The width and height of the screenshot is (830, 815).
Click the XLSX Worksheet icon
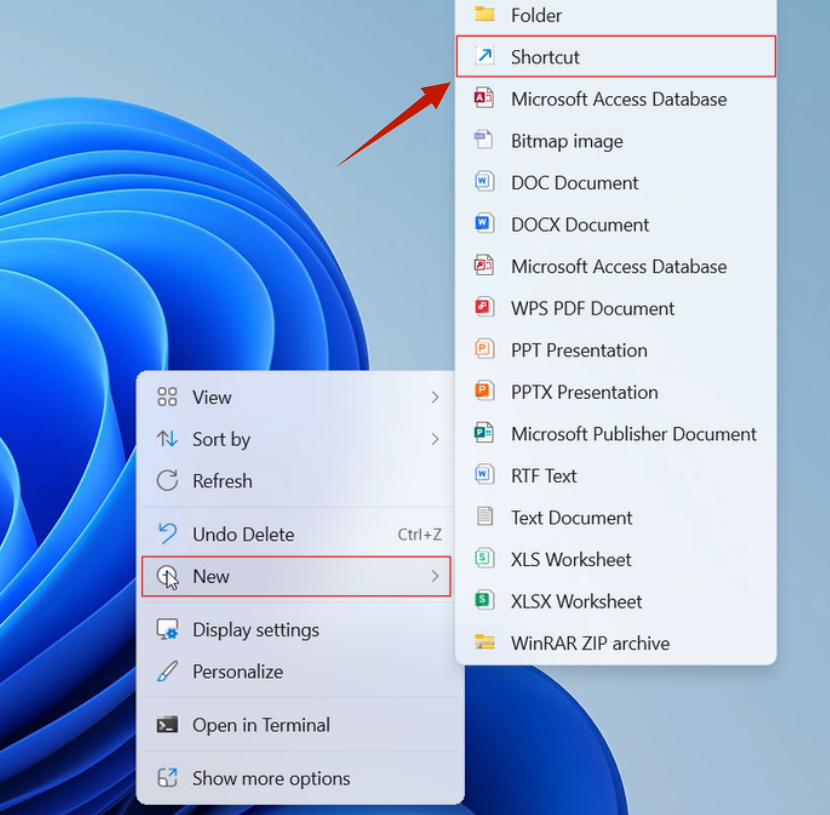[484, 600]
